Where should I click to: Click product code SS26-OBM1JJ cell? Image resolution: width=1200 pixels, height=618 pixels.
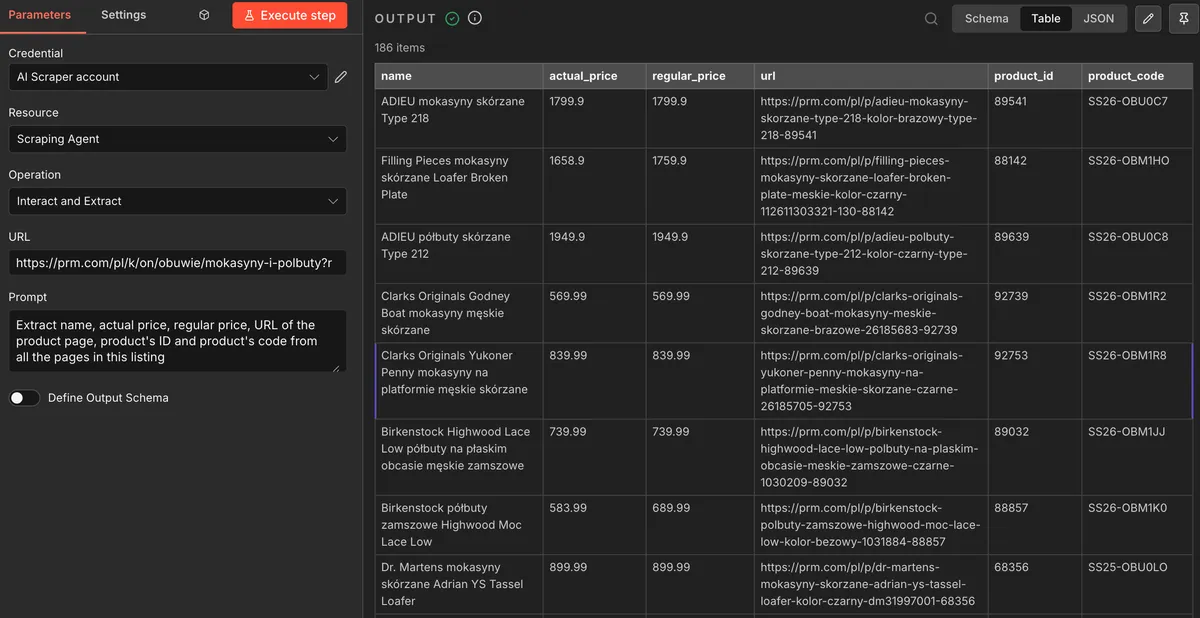[x=1137, y=457]
